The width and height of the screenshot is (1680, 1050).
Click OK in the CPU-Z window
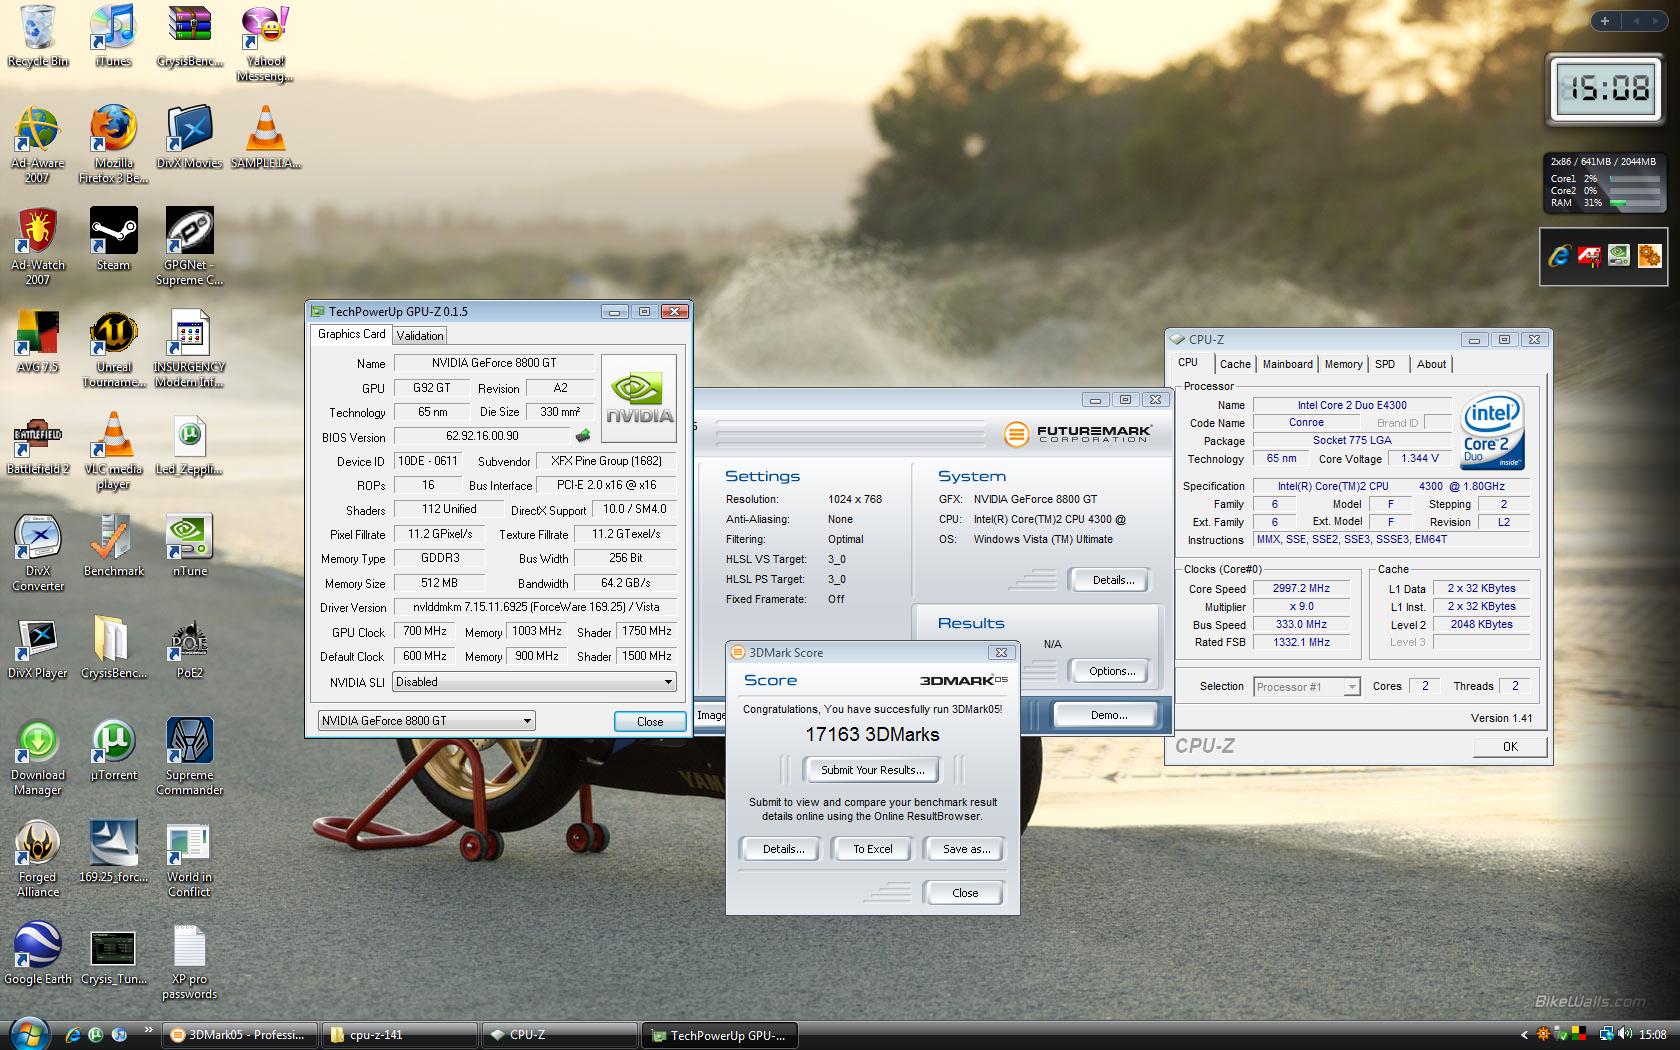(1510, 747)
